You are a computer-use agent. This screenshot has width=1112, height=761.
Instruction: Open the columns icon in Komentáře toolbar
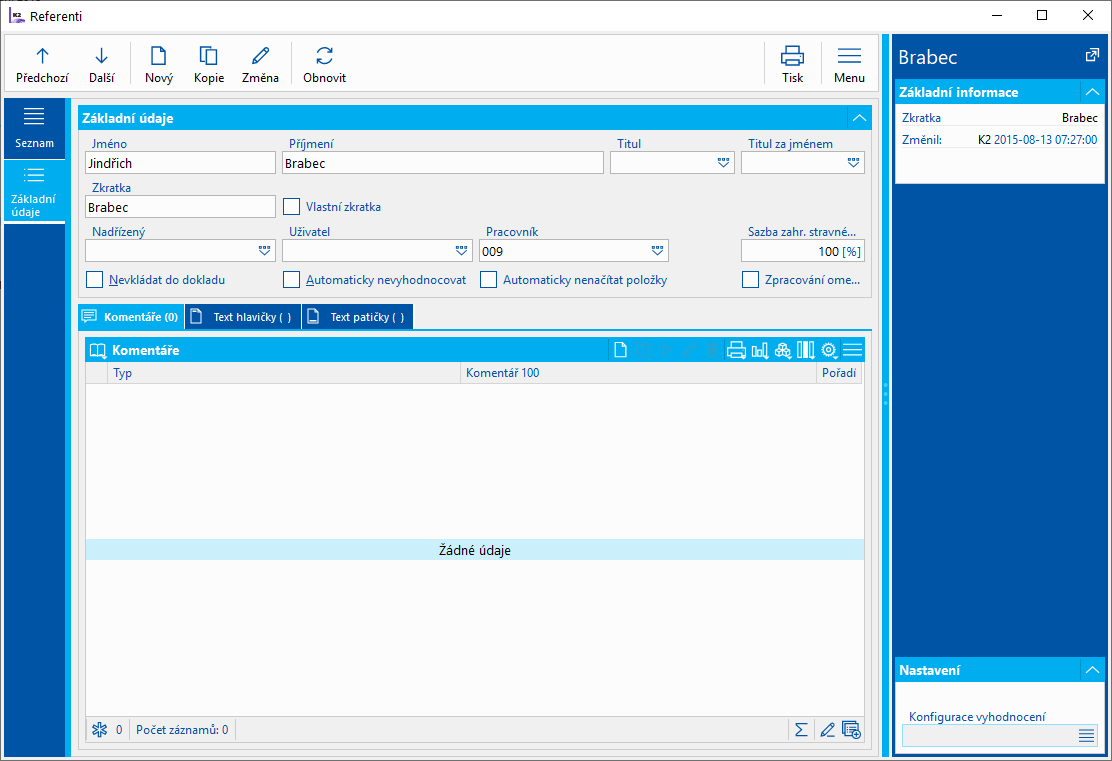[806, 350]
